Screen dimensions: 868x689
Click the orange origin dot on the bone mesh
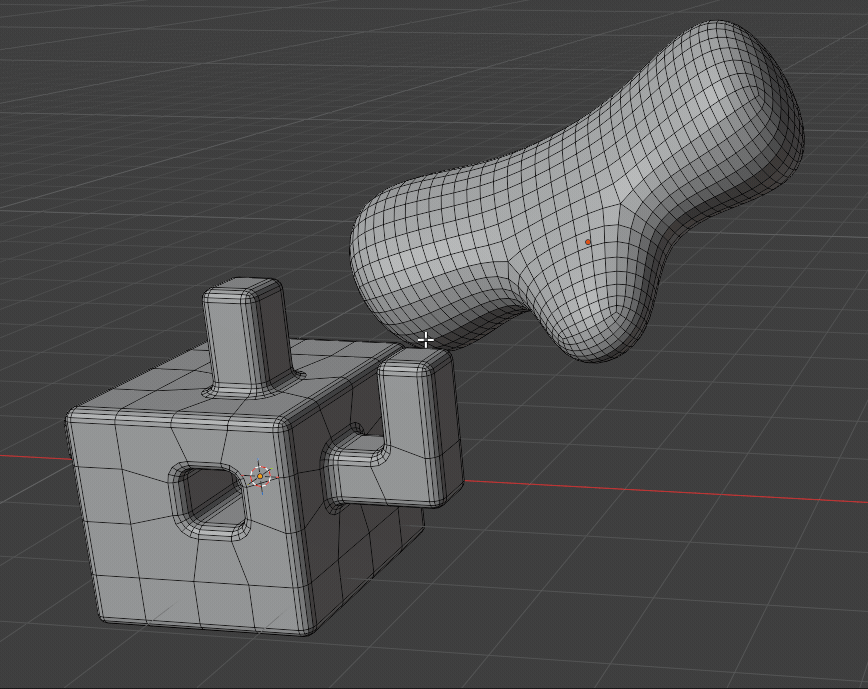click(587, 242)
